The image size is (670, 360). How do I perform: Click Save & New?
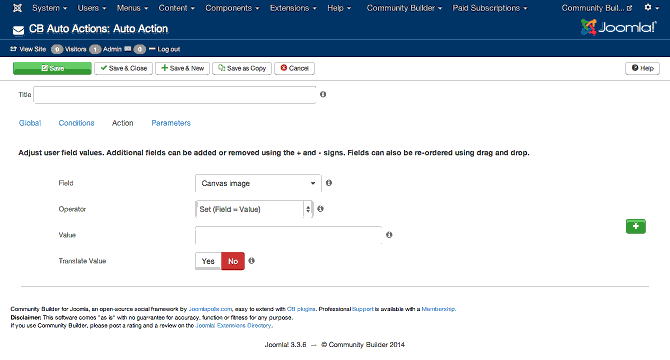[182, 68]
